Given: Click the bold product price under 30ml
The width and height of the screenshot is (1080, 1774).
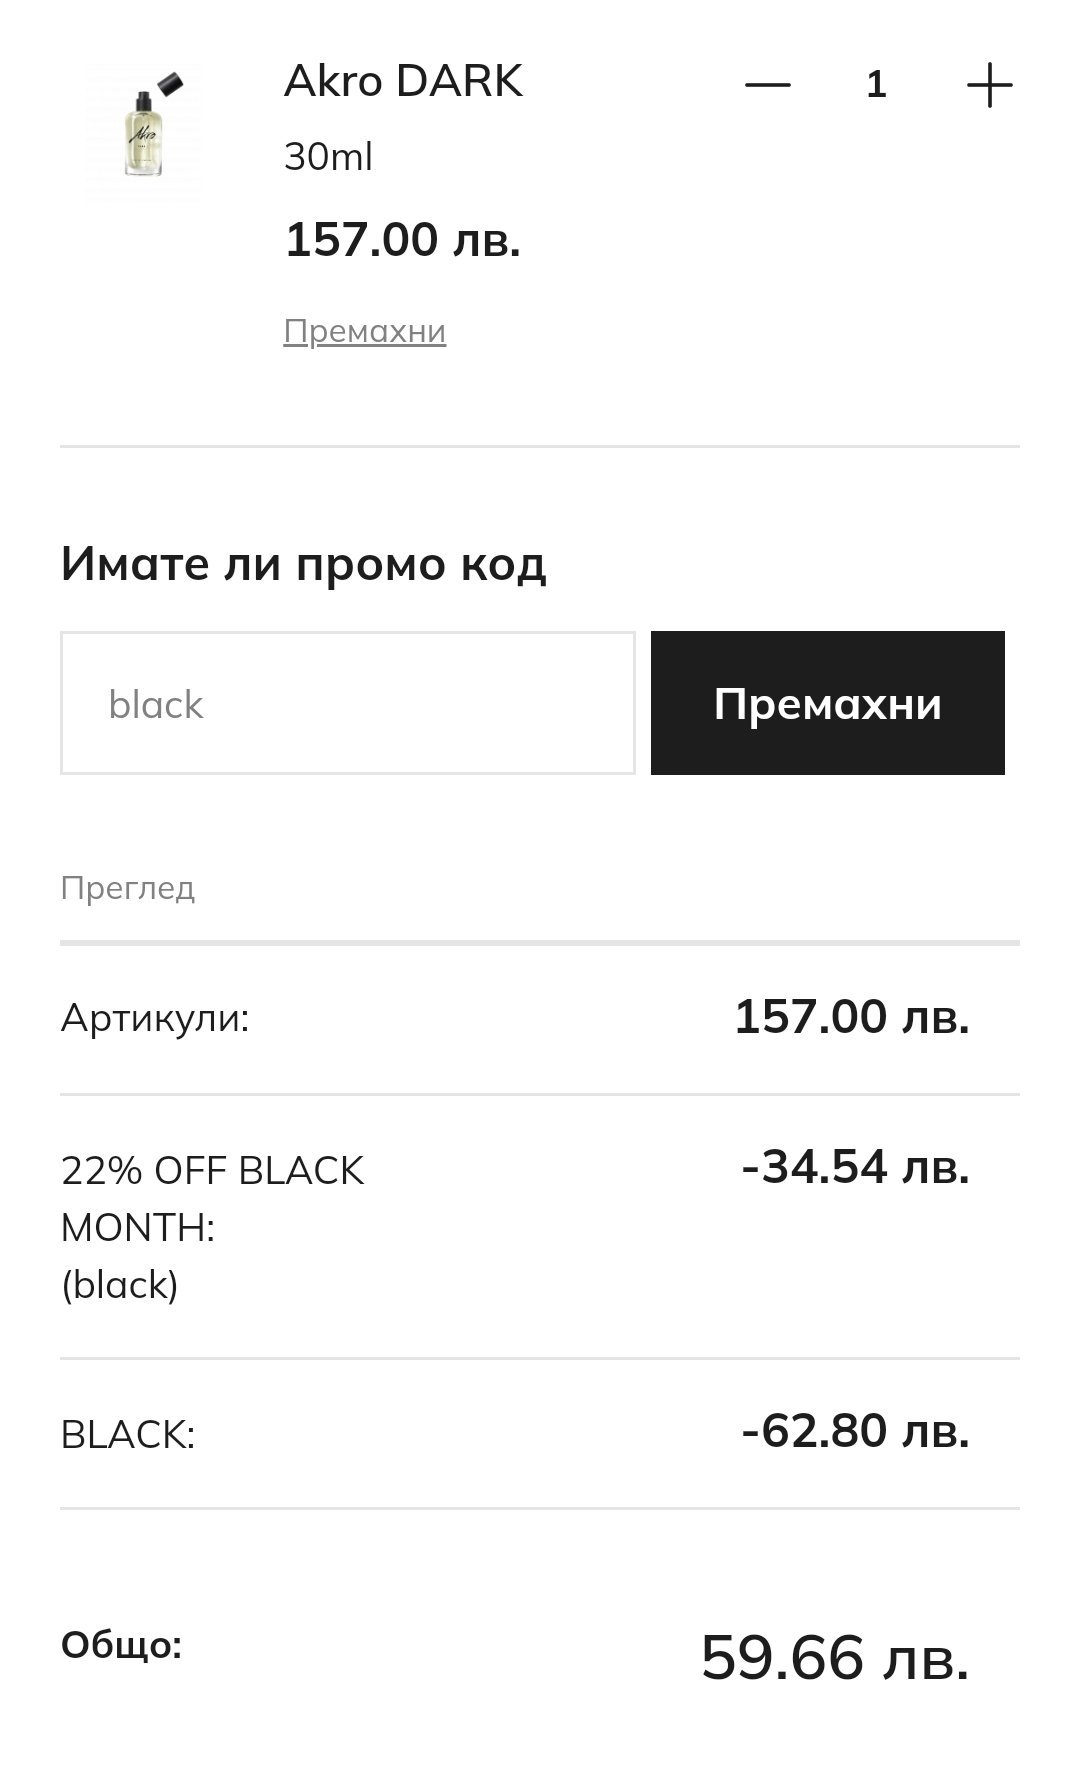Looking at the screenshot, I should [402, 240].
